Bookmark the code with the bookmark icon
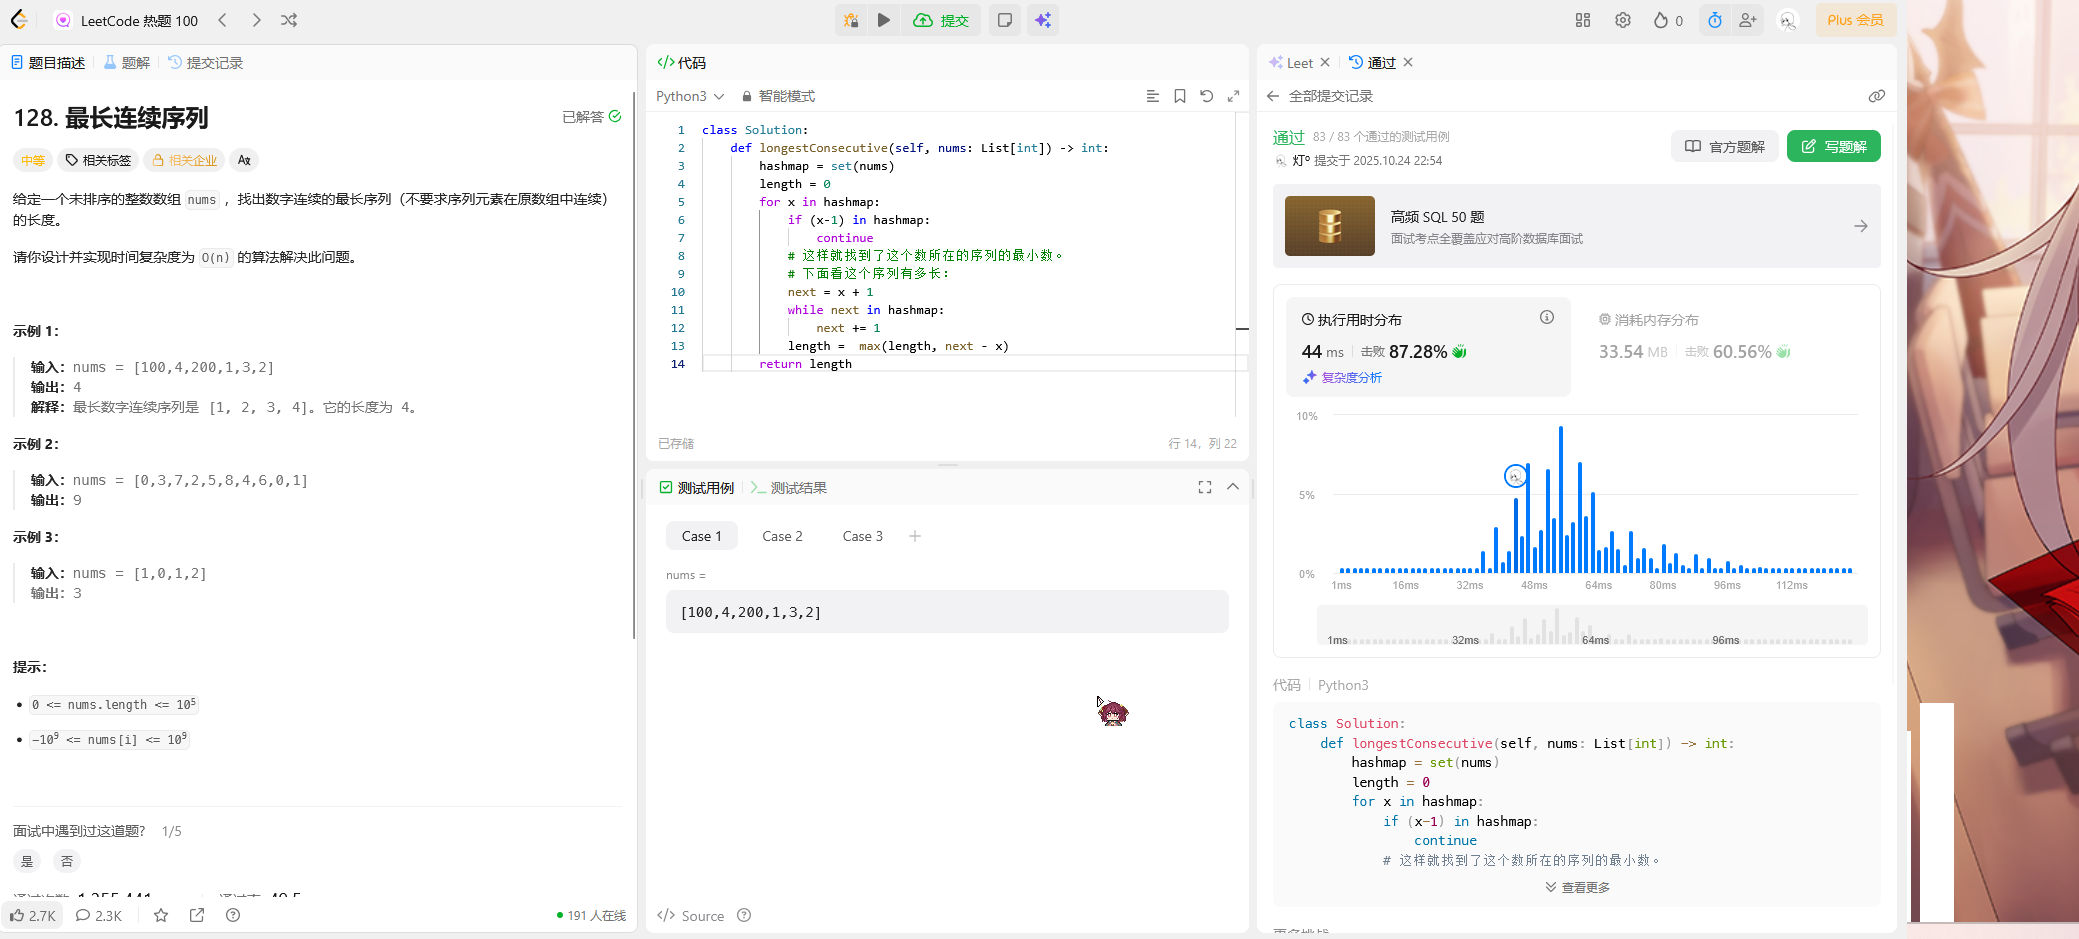This screenshot has width=2079, height=939. click(1180, 96)
